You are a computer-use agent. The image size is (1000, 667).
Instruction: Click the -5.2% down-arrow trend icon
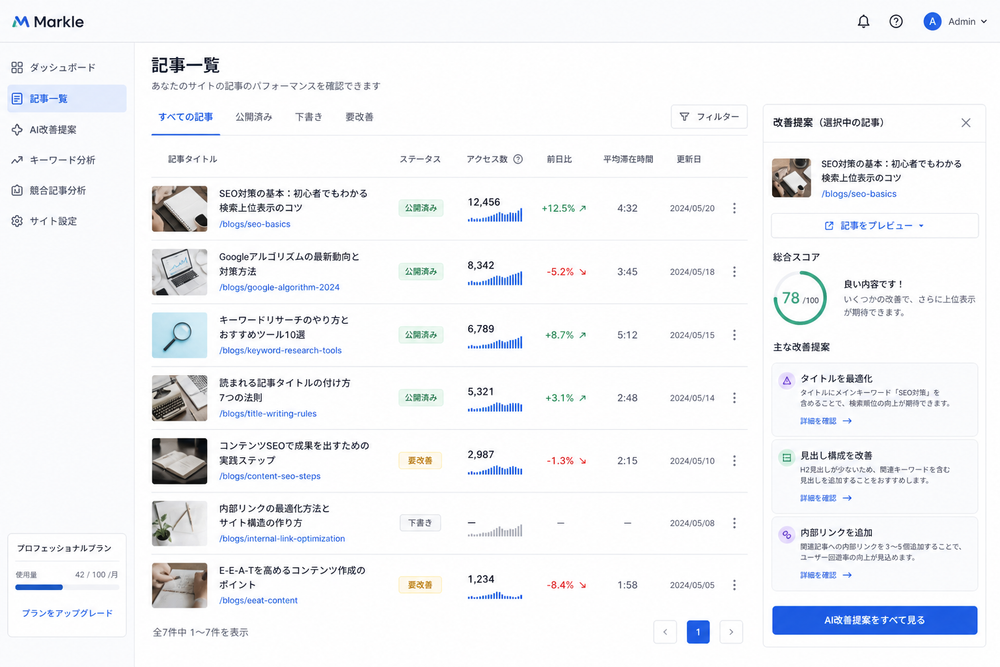pyautogui.click(x=582, y=272)
